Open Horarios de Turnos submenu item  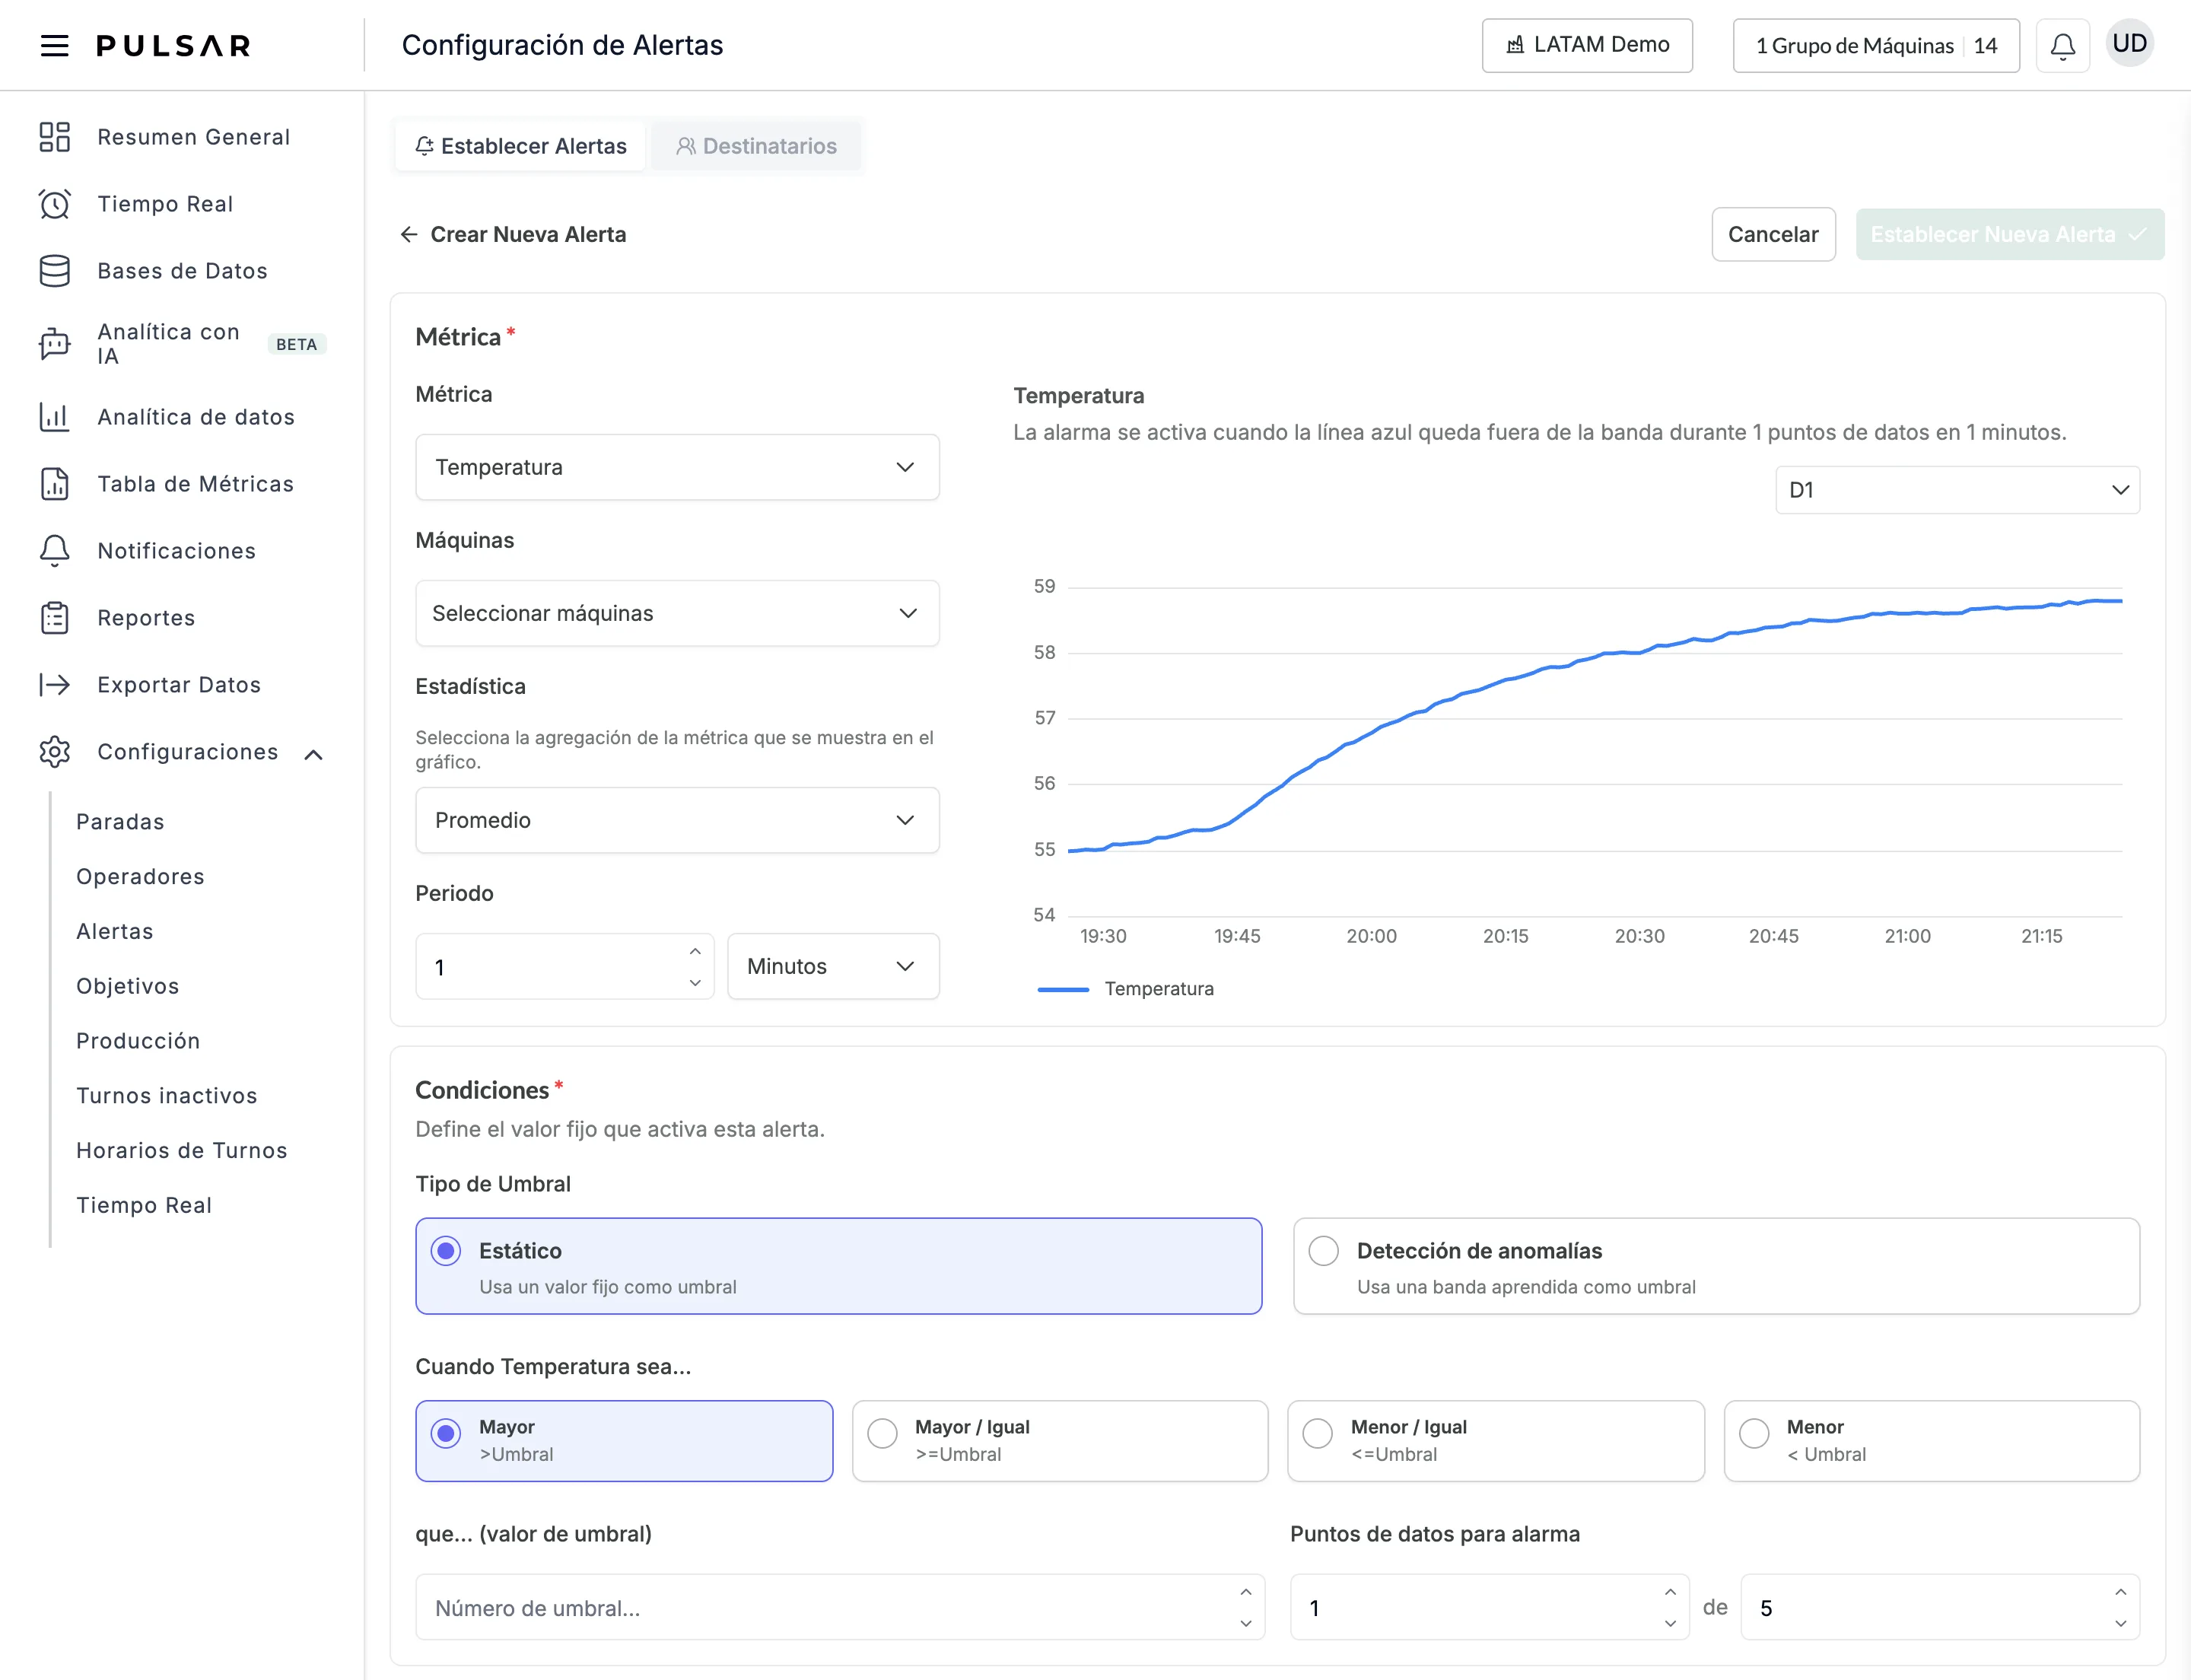coord(182,1150)
